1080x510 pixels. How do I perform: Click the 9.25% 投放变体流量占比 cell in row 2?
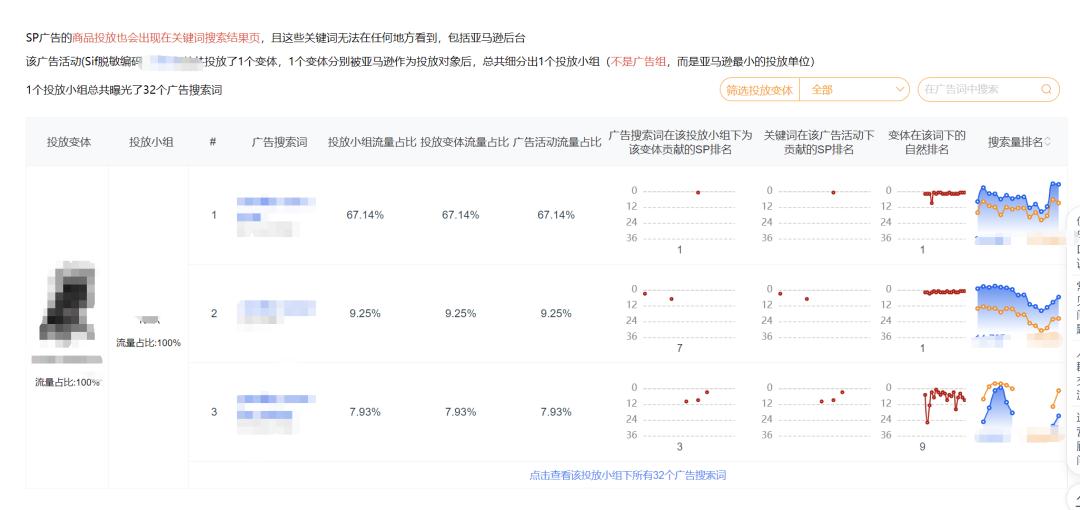(460, 314)
